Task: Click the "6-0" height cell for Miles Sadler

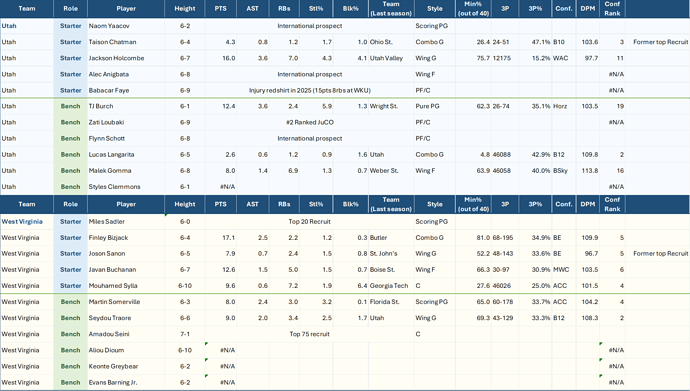Action: 185,222
